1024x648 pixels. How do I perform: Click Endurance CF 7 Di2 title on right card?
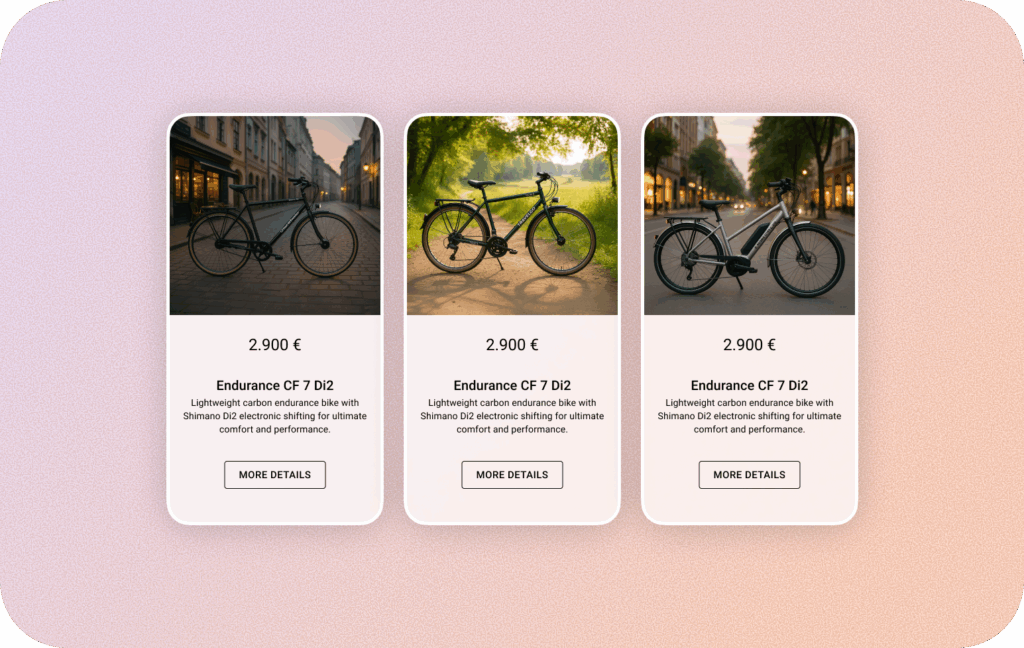click(x=749, y=385)
